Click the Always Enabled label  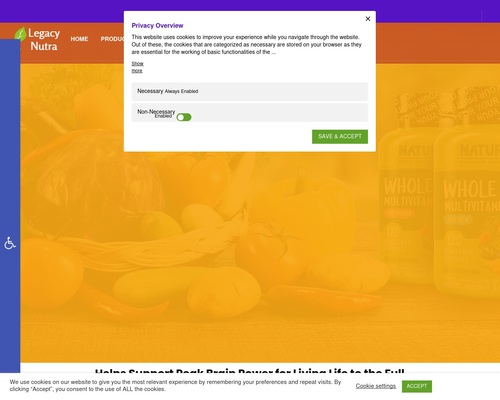pos(181,91)
